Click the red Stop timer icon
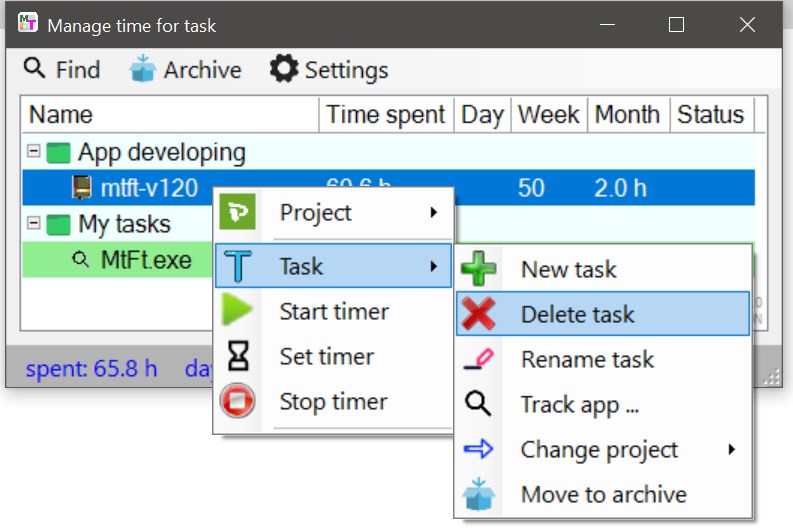The width and height of the screenshot is (793, 528). (237, 402)
